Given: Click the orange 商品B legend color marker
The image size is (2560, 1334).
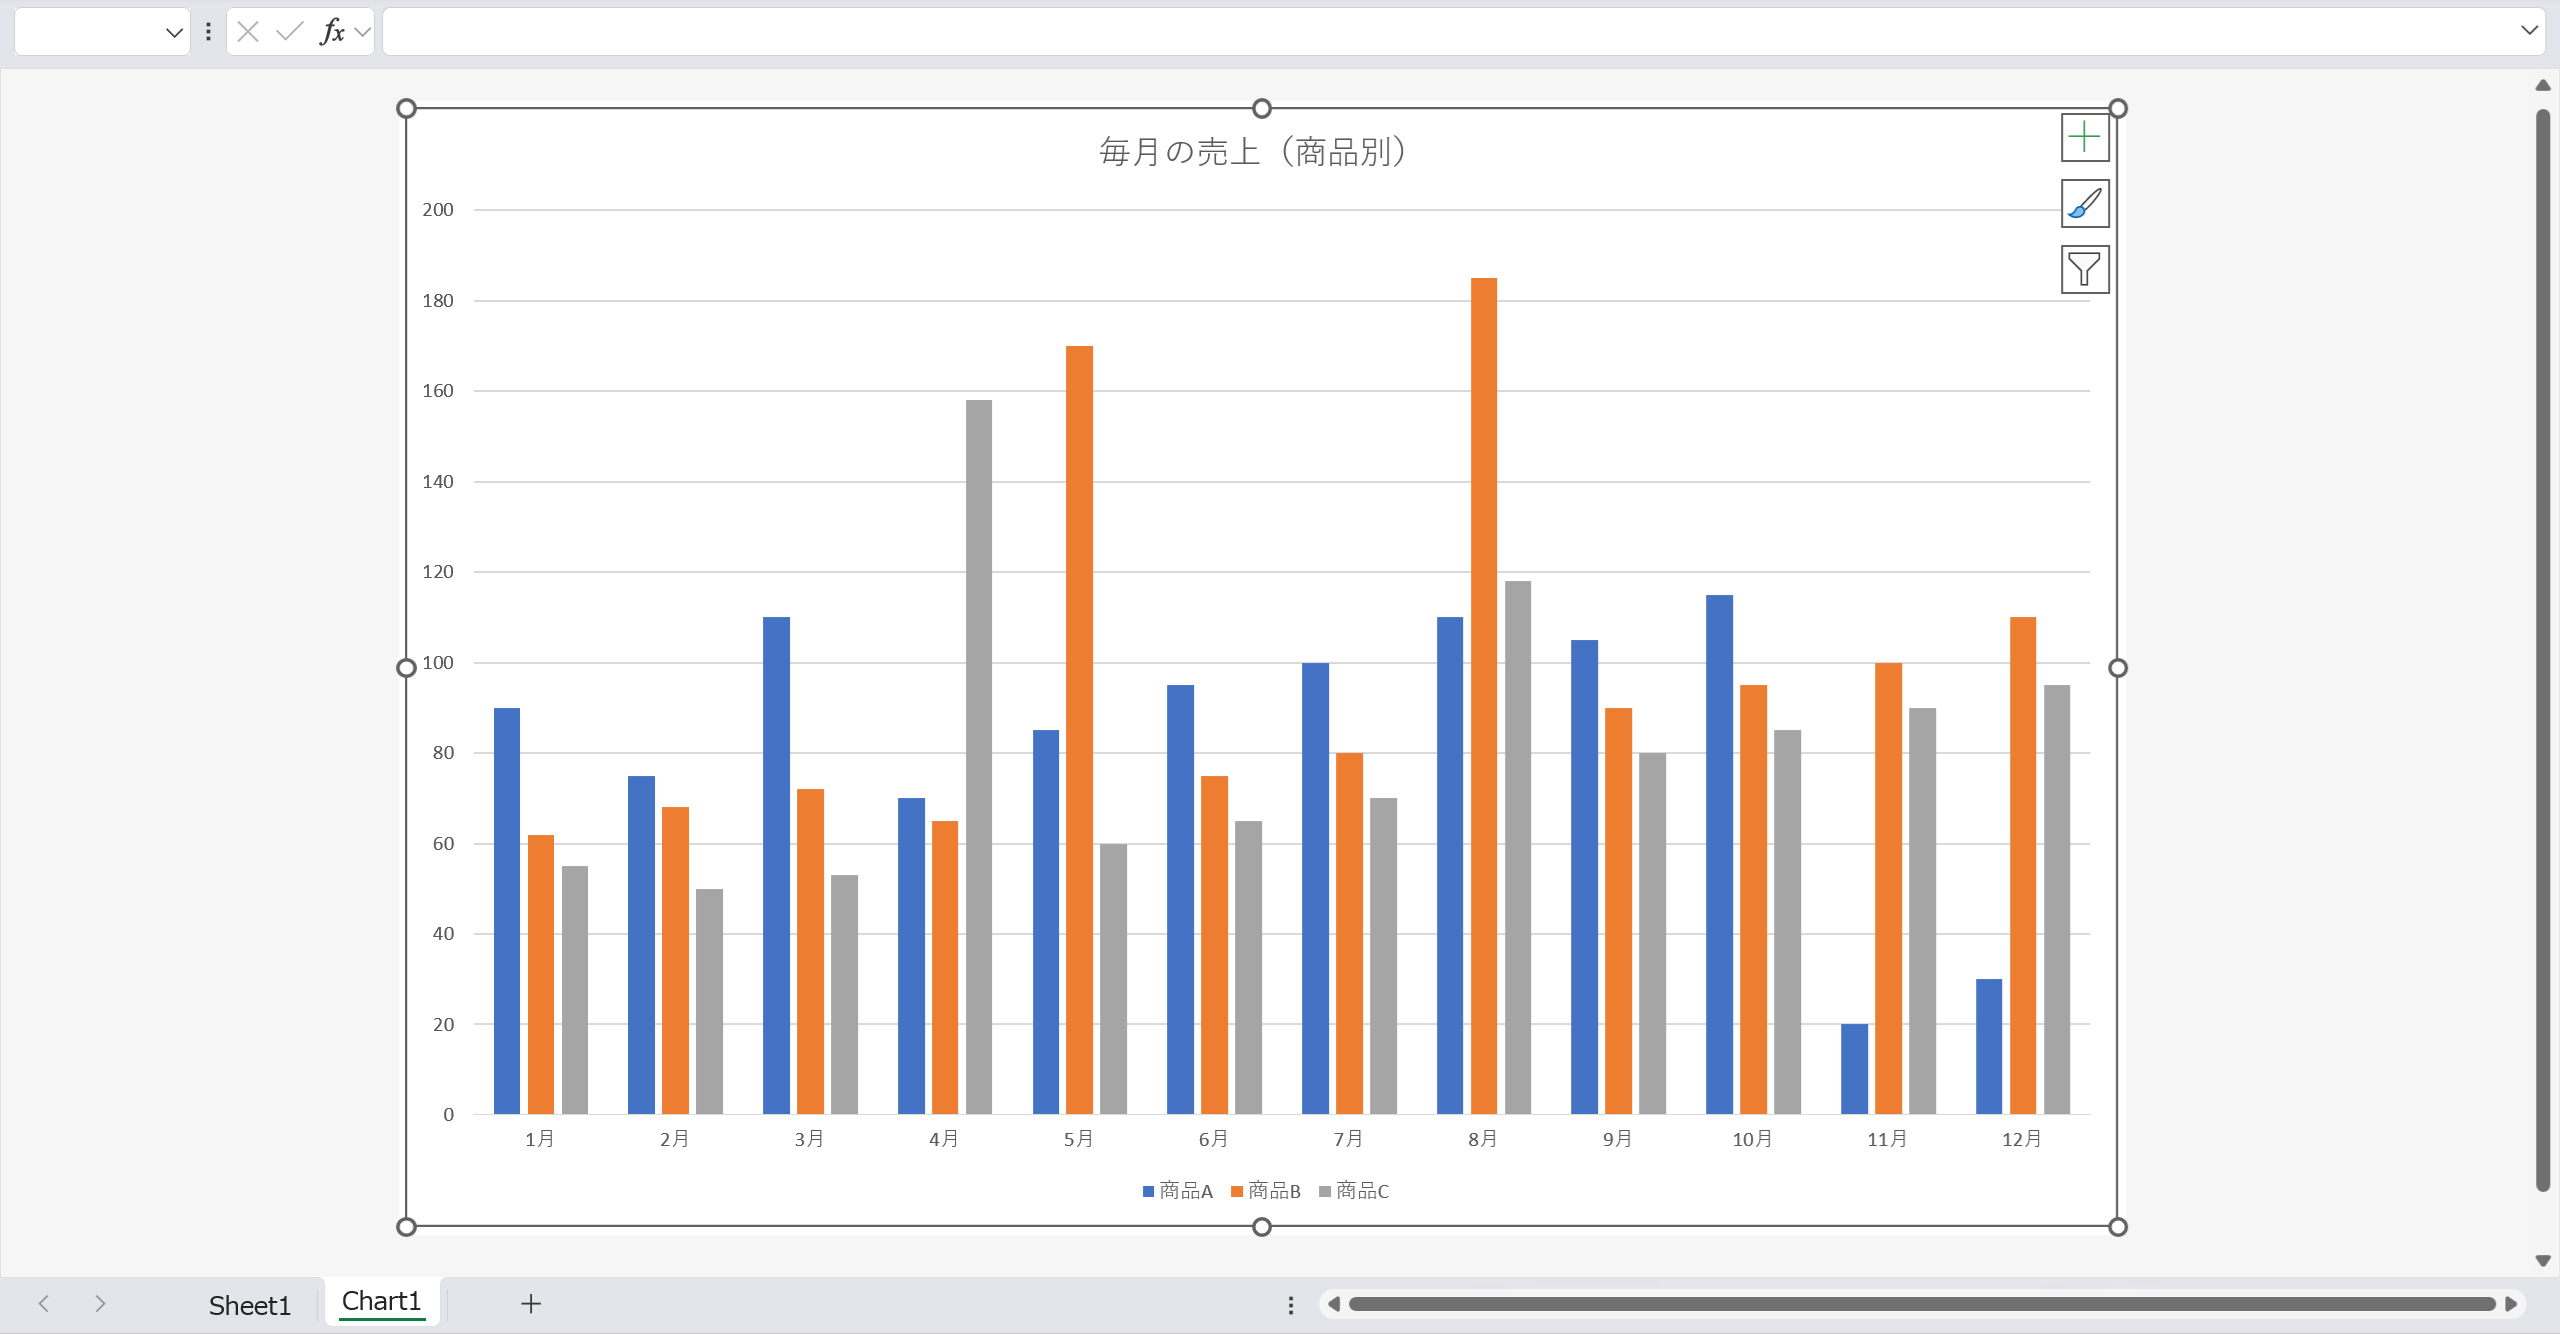Looking at the screenshot, I should (x=1237, y=1191).
